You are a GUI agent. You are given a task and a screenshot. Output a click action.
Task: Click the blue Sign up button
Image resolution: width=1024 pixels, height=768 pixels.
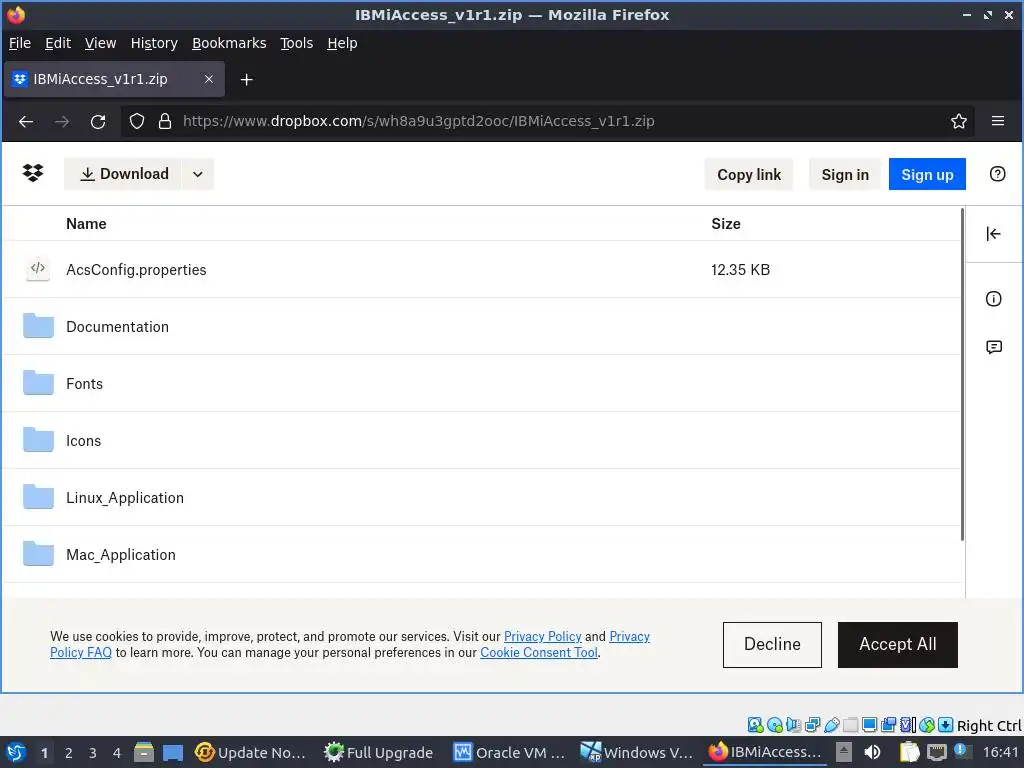tap(927, 174)
